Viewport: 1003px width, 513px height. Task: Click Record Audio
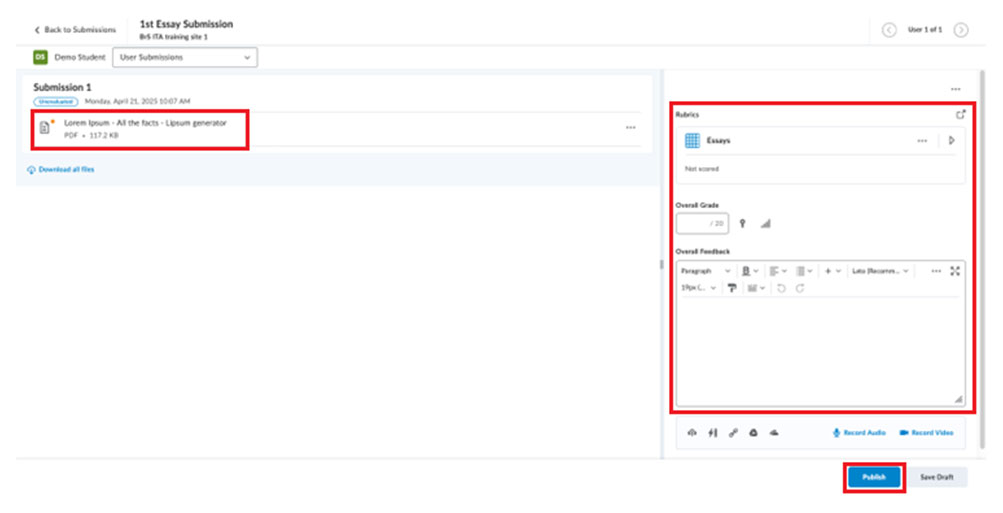[x=859, y=433]
